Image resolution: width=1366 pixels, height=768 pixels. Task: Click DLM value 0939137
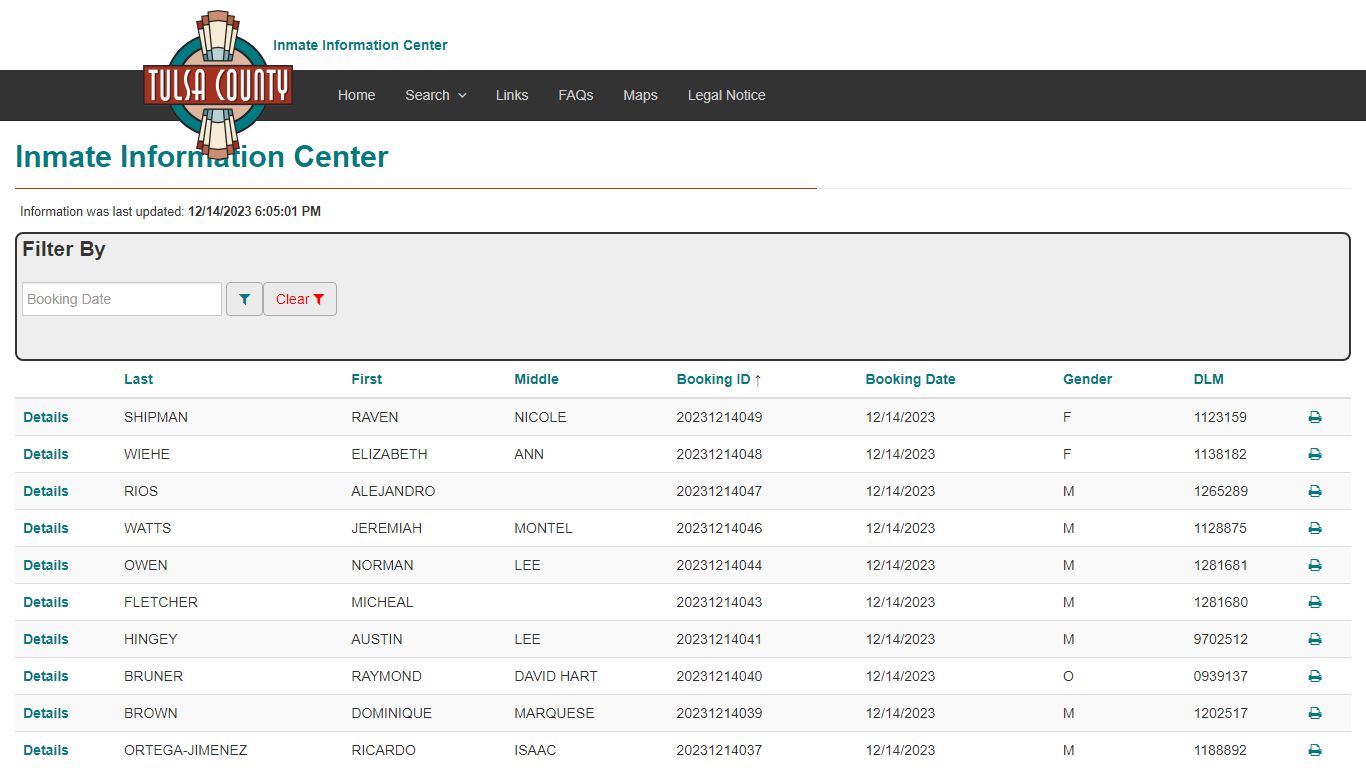pos(1220,676)
